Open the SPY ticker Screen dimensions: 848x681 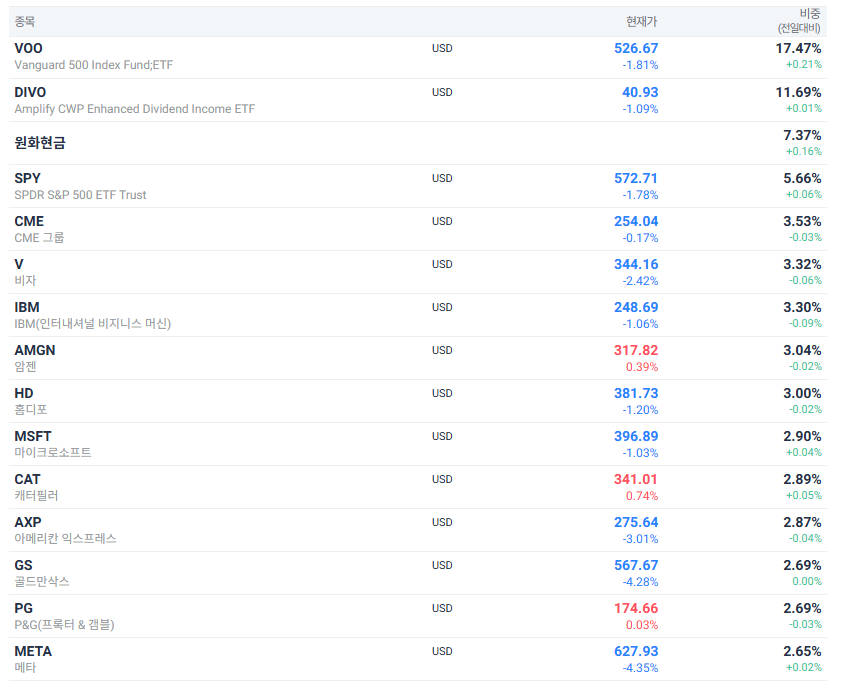[x=28, y=178]
